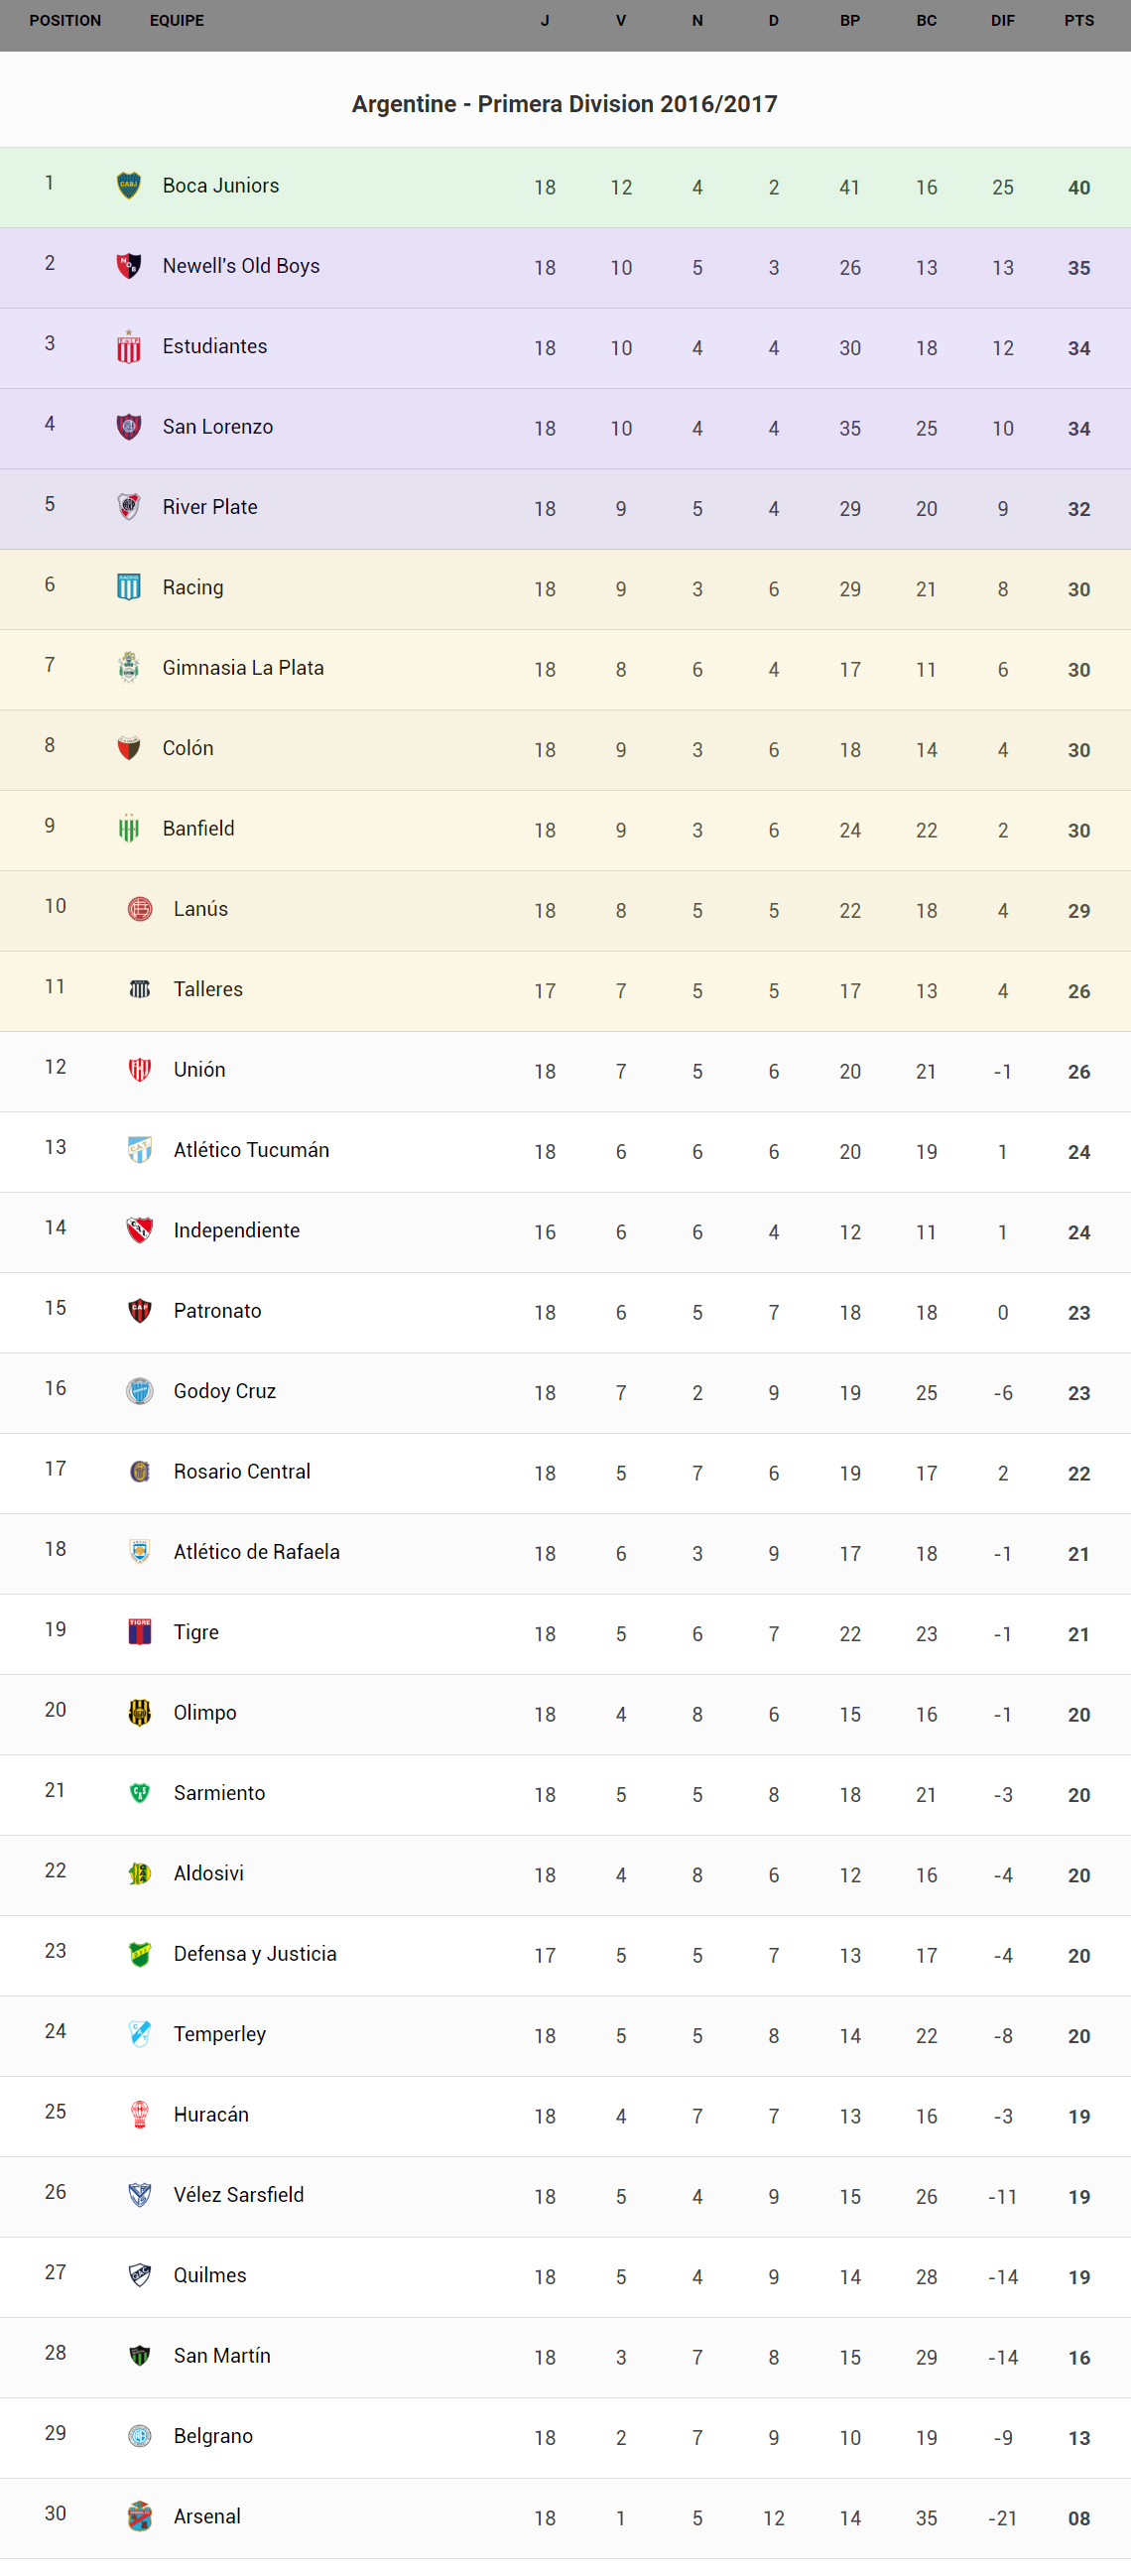Click the Independiente club crest

point(140,1230)
